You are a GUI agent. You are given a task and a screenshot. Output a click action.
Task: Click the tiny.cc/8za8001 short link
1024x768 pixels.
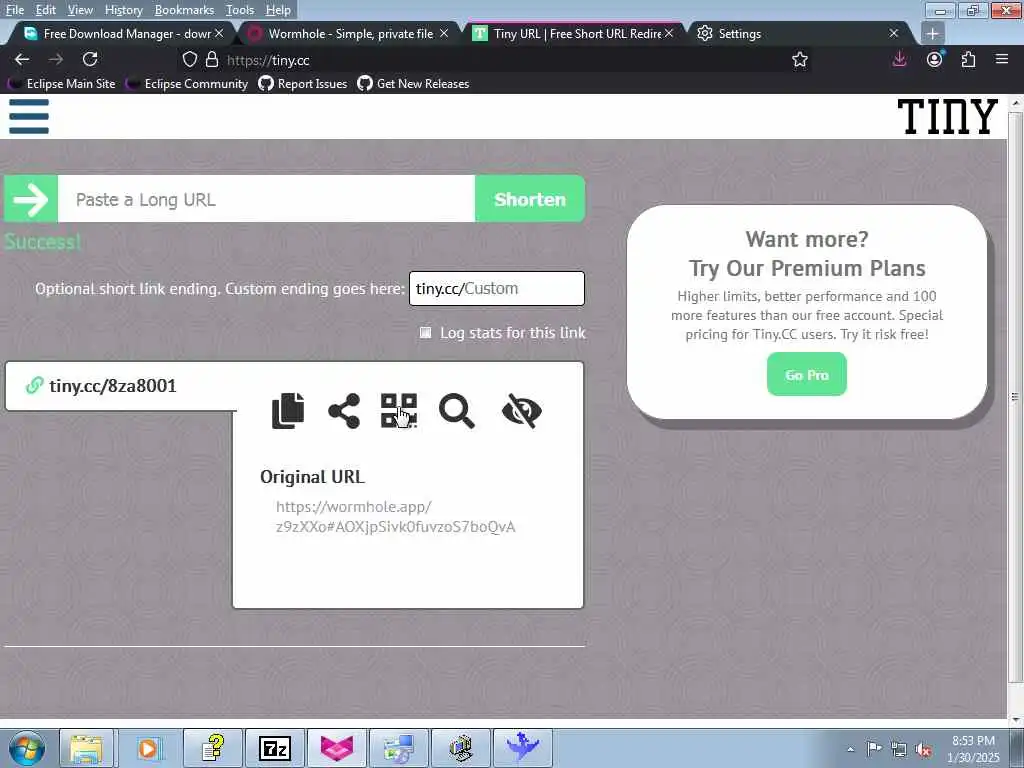(113, 385)
